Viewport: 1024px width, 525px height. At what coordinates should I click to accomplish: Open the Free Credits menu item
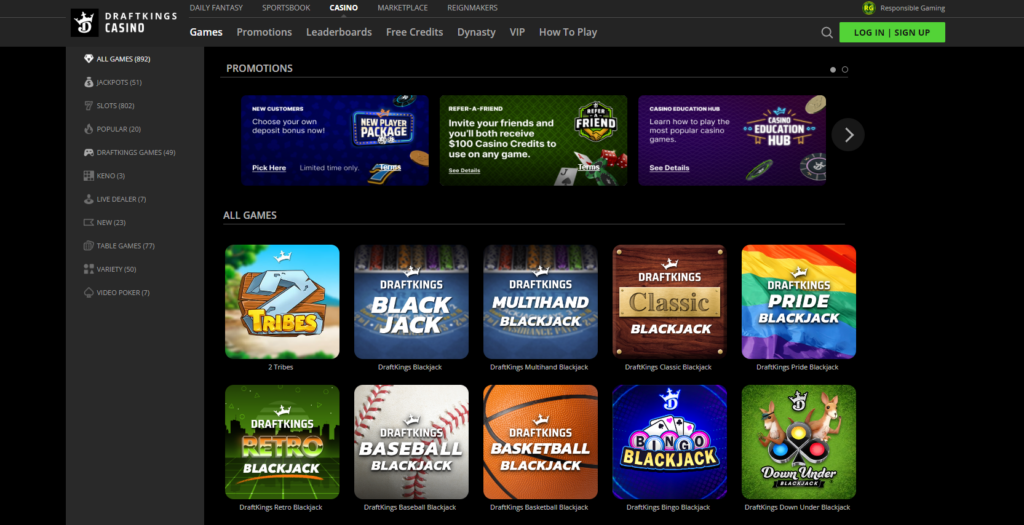click(415, 32)
